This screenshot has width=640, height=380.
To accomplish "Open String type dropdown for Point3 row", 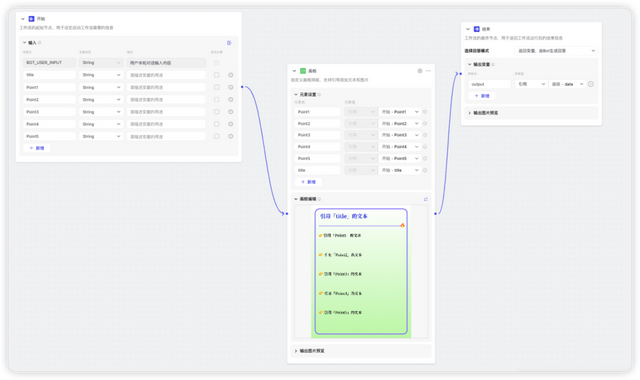I will pos(101,112).
